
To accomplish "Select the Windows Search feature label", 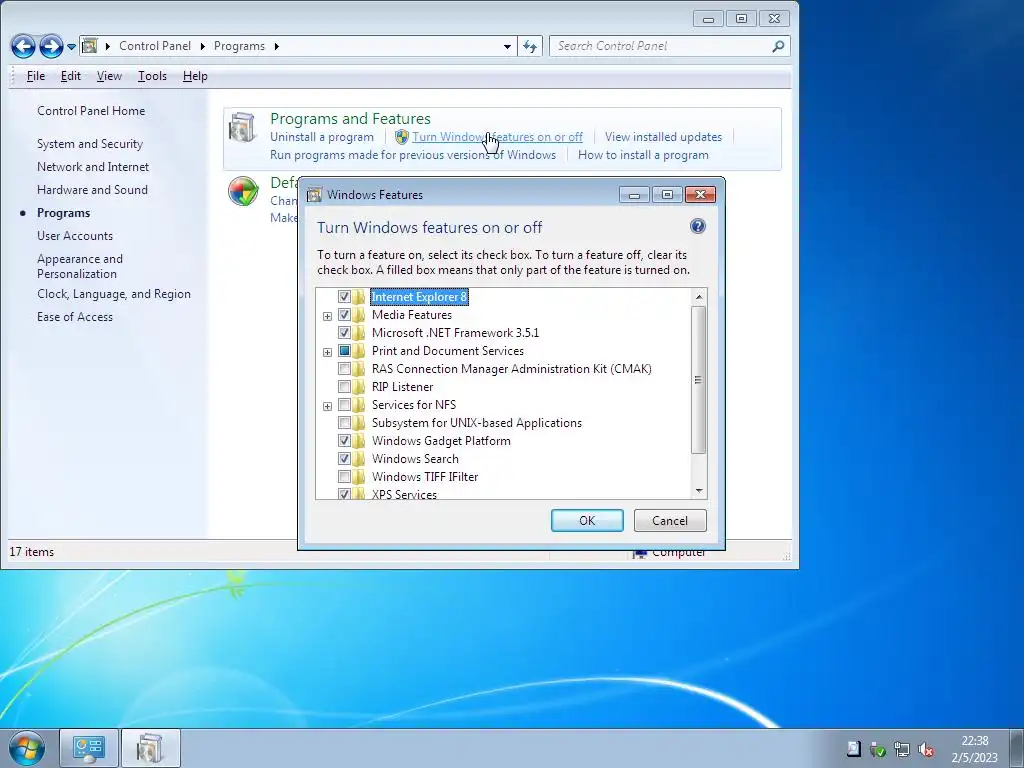I will tap(415, 458).
